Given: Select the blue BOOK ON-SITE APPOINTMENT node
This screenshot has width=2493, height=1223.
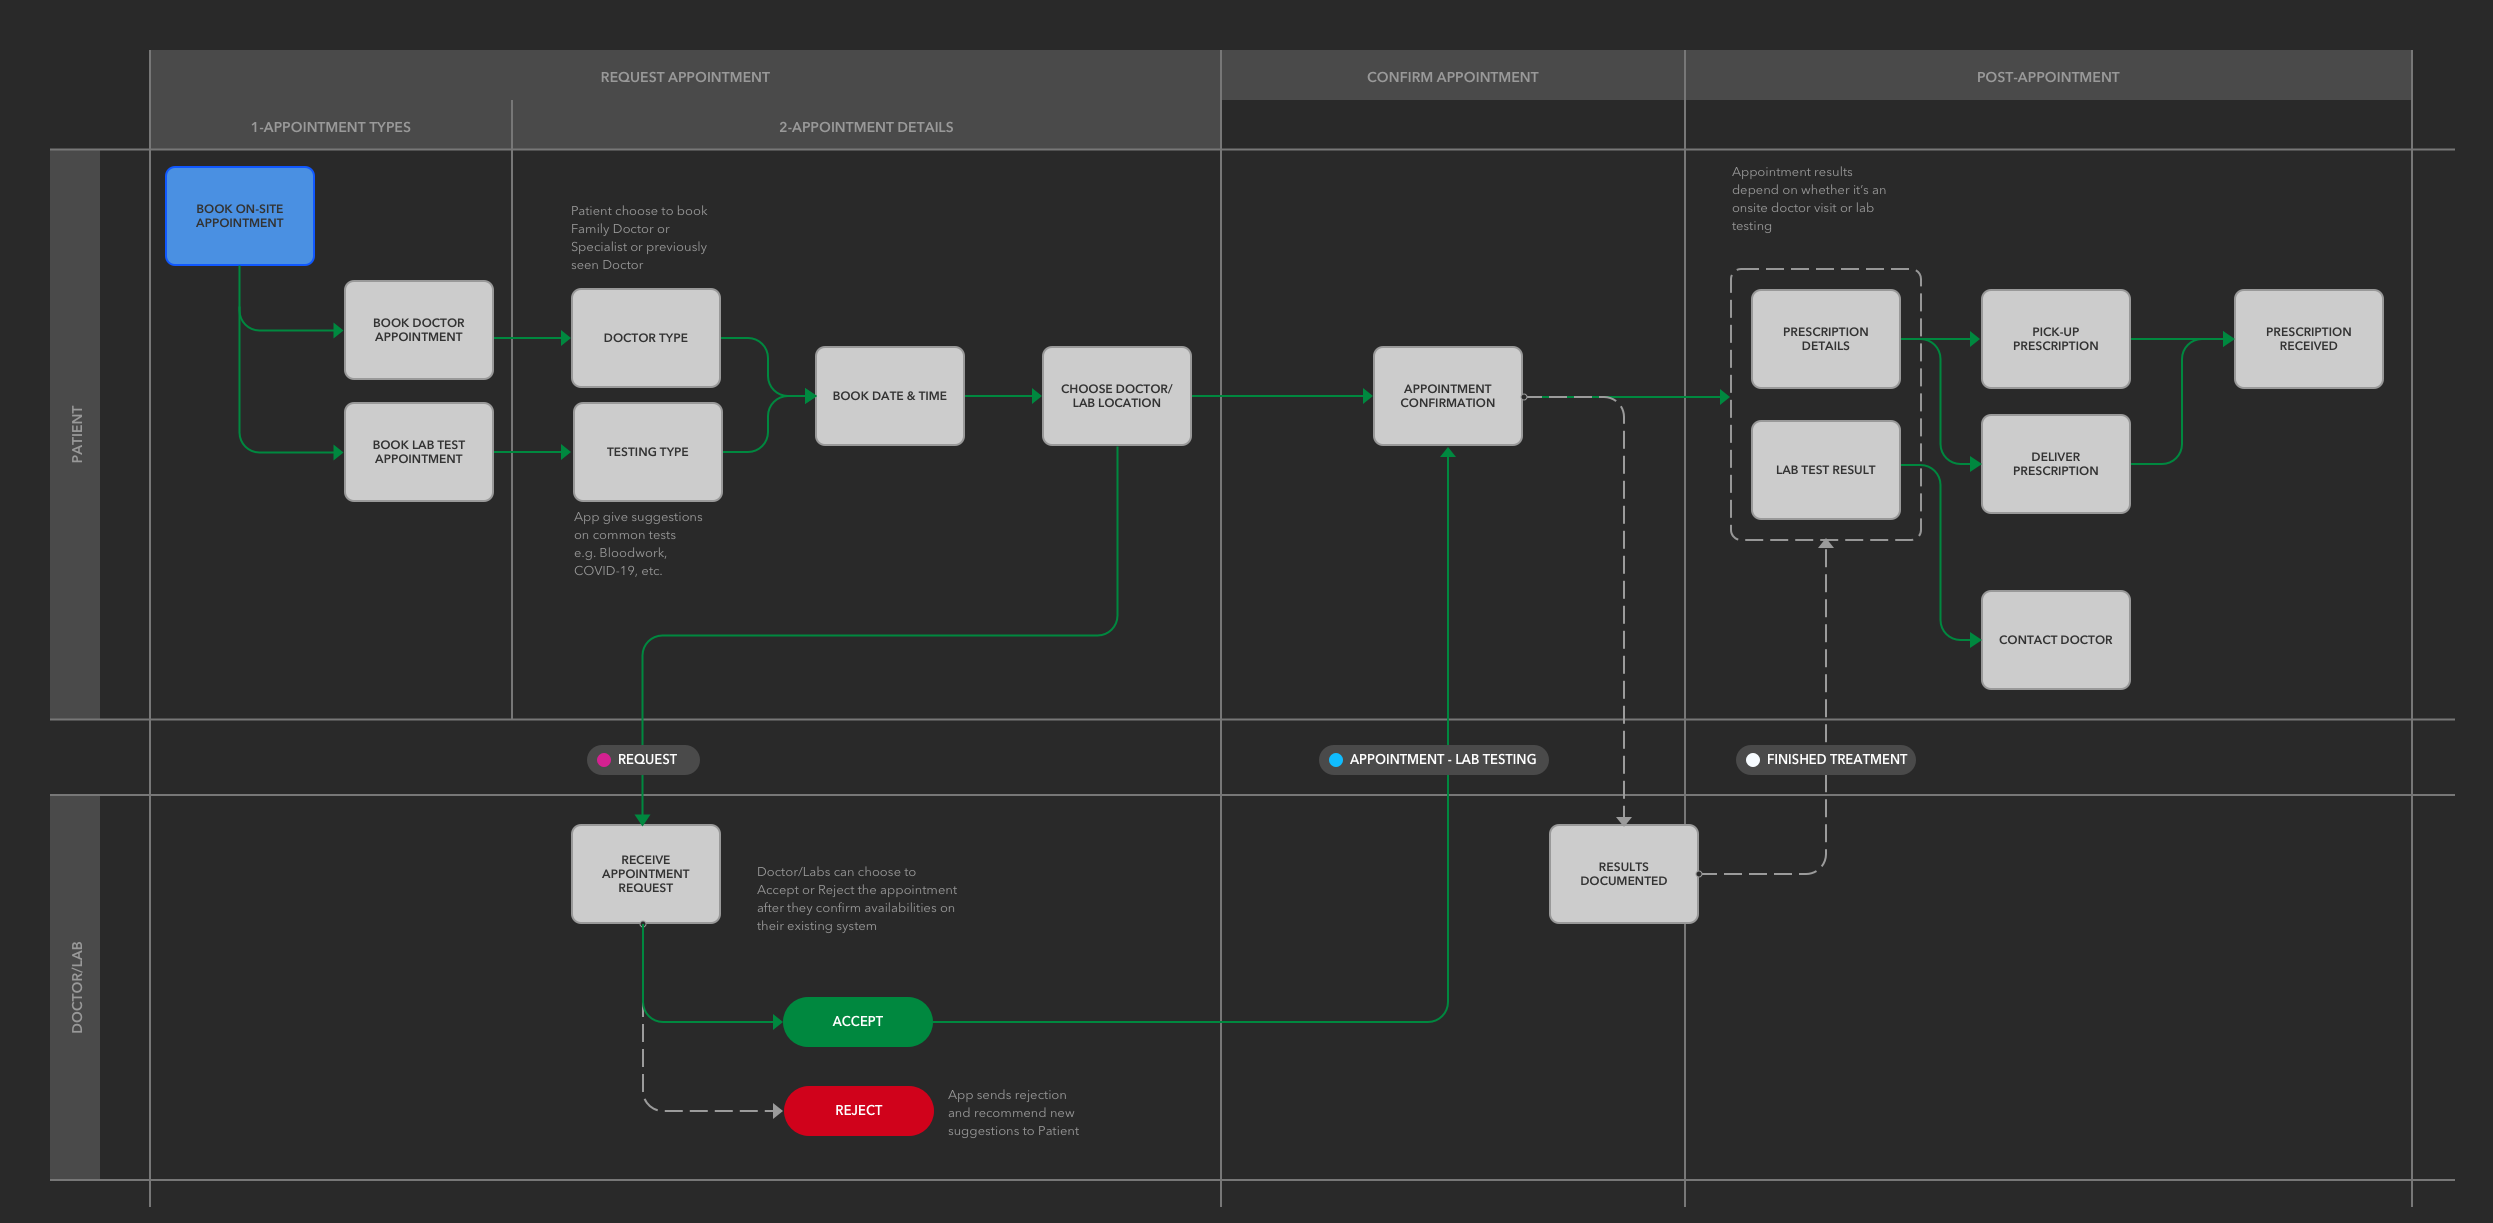Looking at the screenshot, I should [240, 215].
